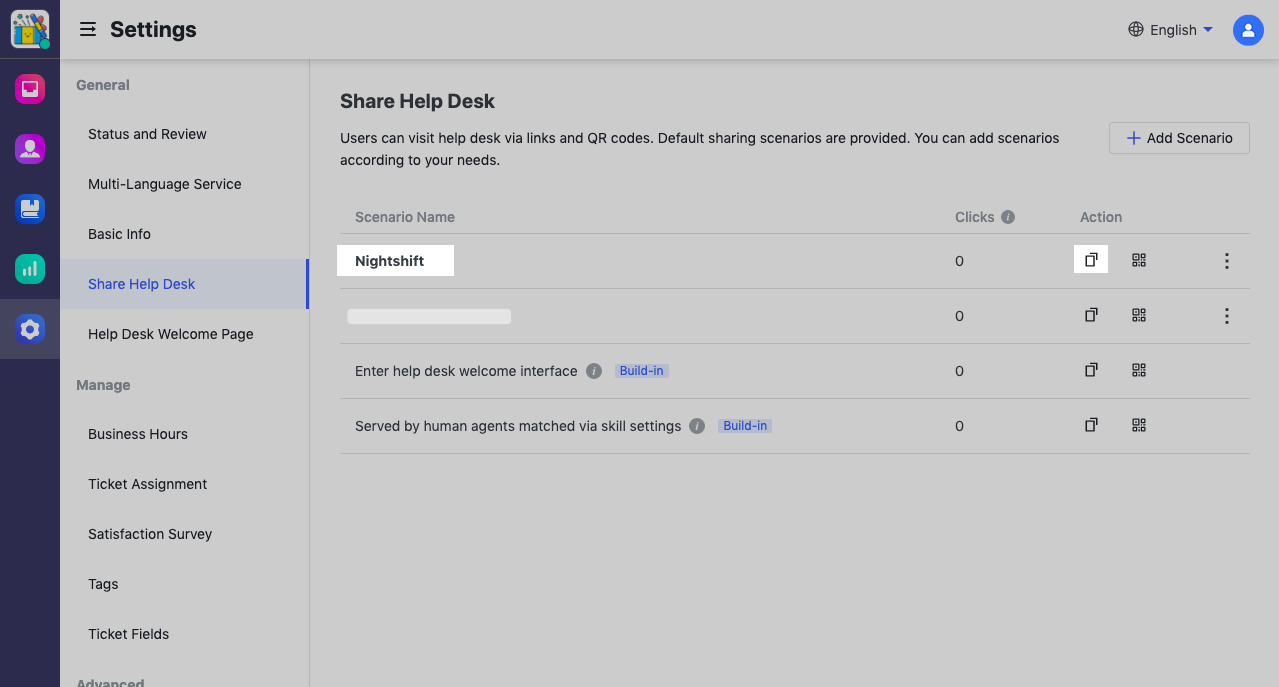Screen dimensions: 1279x687
Task: Open more options for Nightshift row
Action: click(x=1227, y=261)
